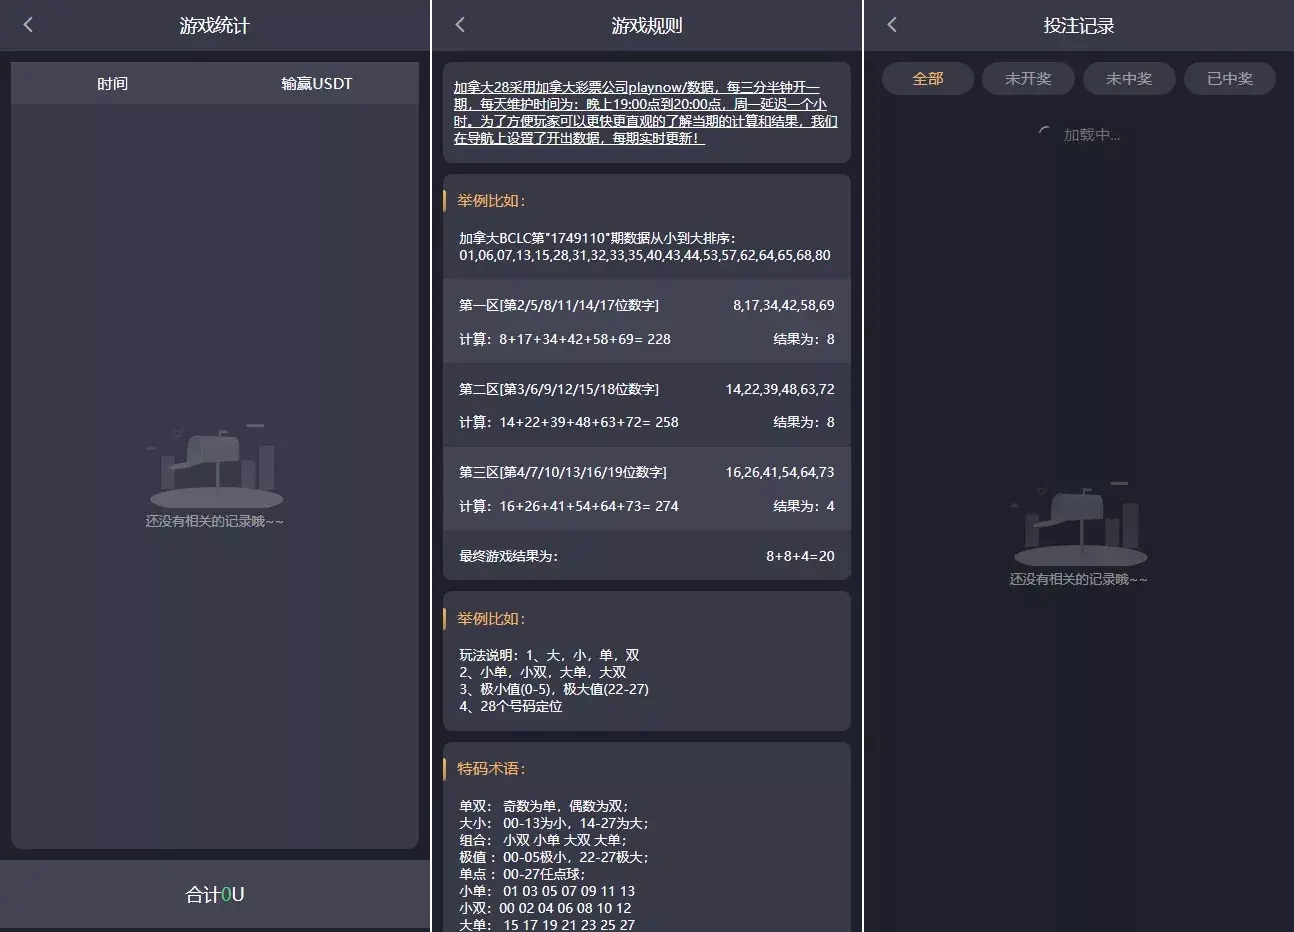Click the 输赢USDT column header
This screenshot has width=1294, height=932.
pyautogui.click(x=316, y=84)
